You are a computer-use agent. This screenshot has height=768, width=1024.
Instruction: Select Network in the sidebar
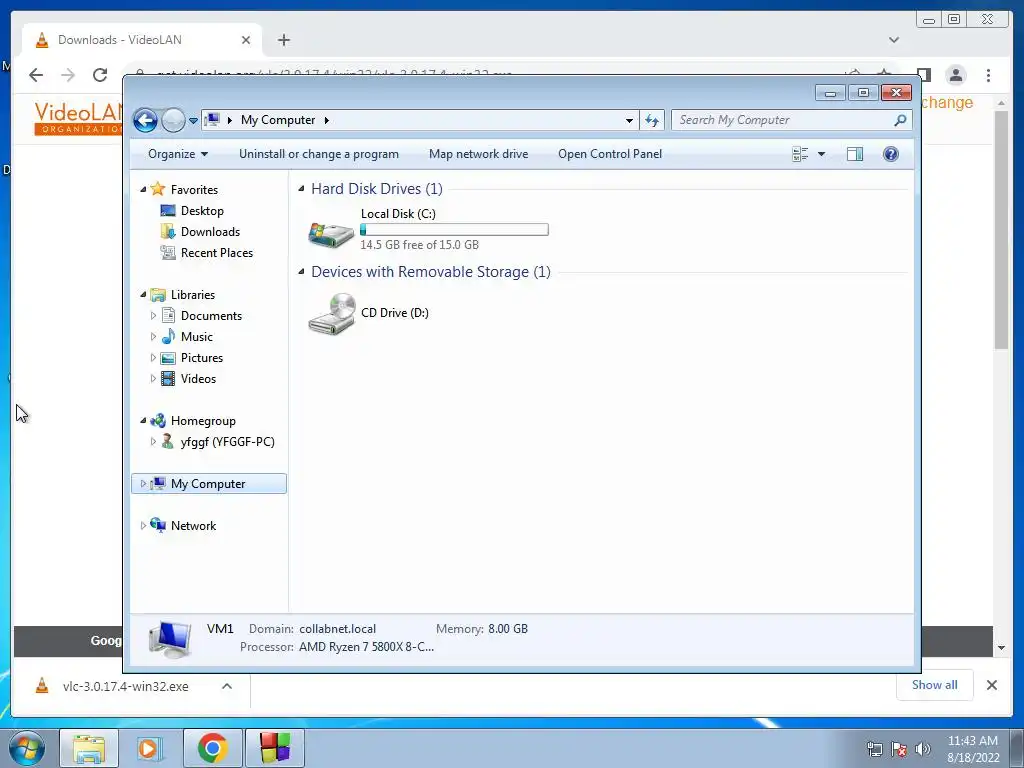193,526
